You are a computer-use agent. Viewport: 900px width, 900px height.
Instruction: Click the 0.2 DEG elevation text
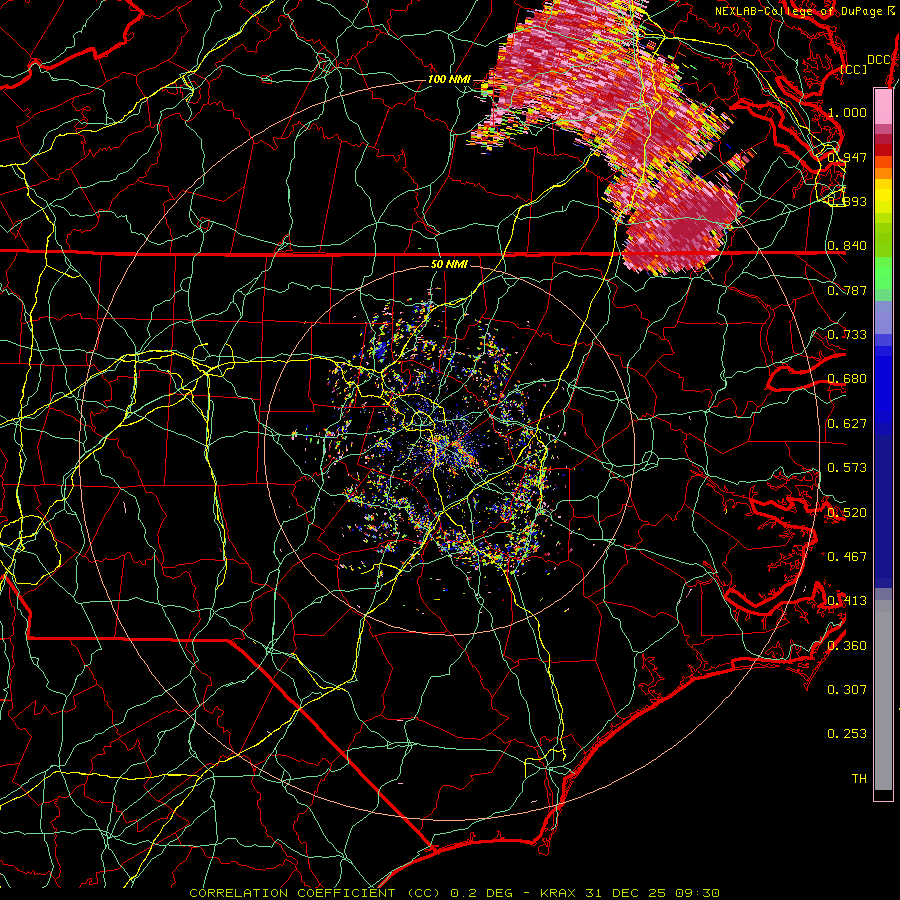(480, 893)
